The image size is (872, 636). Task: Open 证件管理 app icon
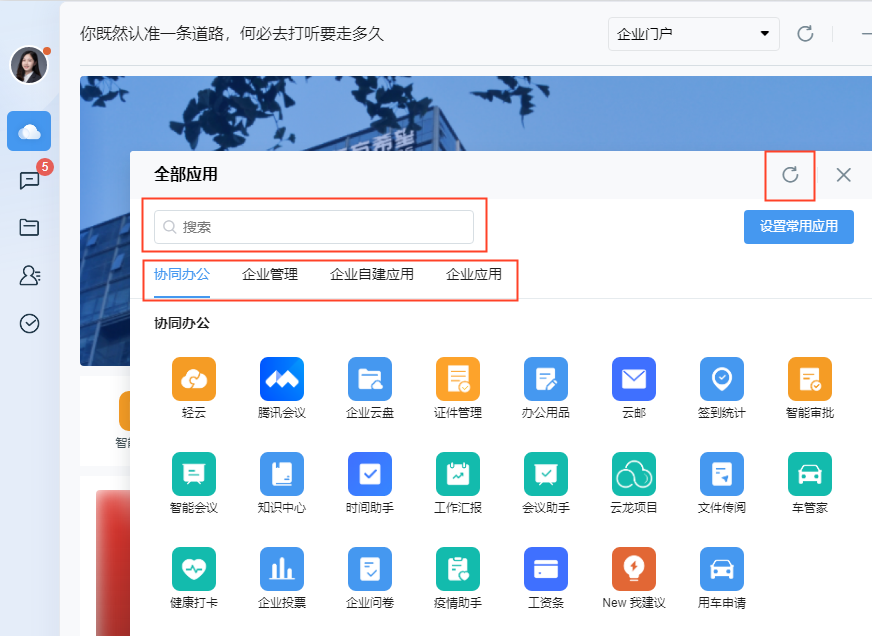(x=458, y=379)
